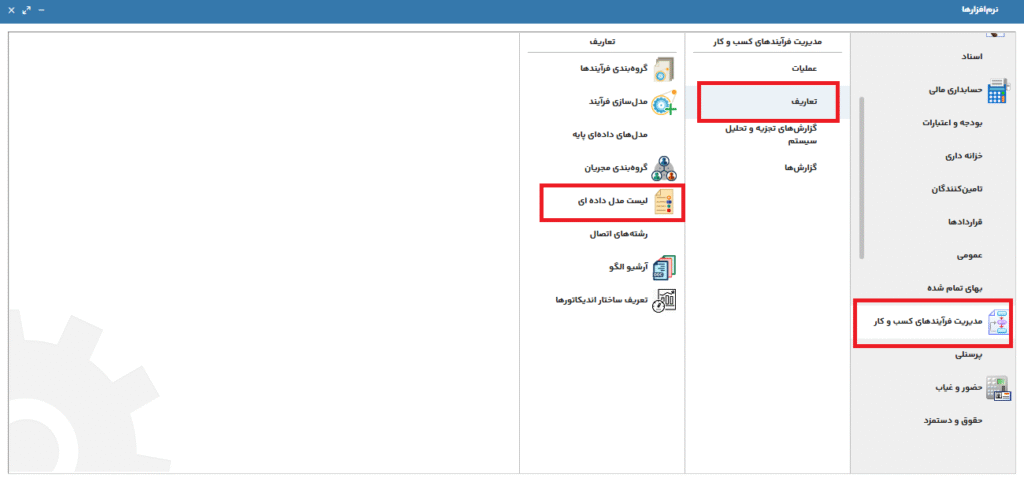
Task: Click the حضور و غیاب attendance icon
Action: click(x=997, y=388)
